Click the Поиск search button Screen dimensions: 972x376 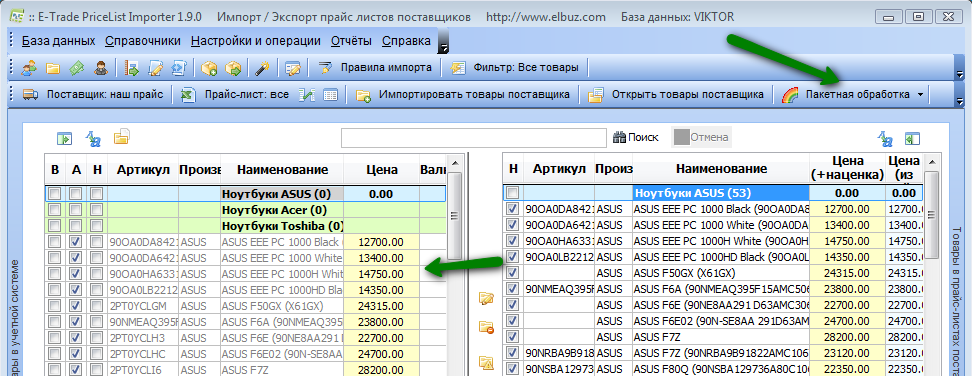(x=635, y=138)
